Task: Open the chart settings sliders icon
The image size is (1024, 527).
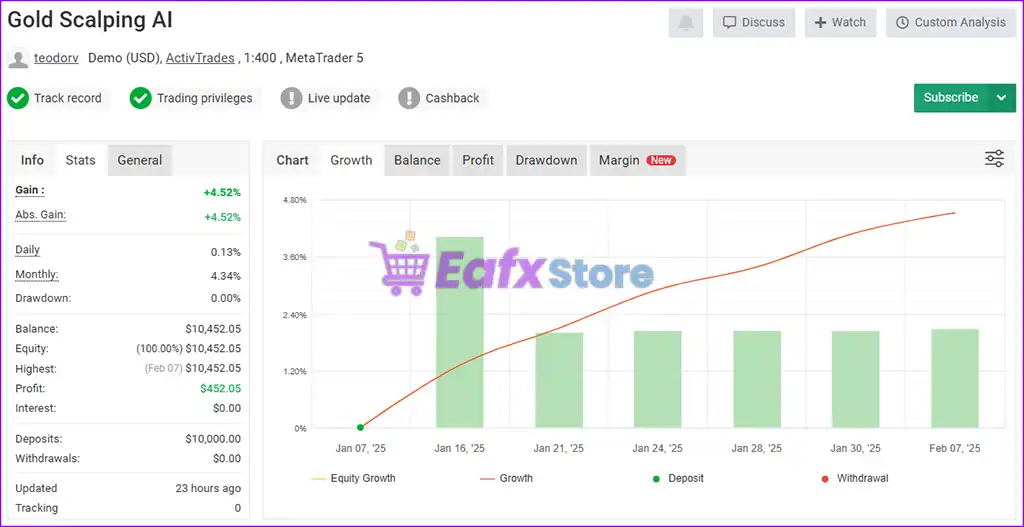Action: [x=994, y=159]
